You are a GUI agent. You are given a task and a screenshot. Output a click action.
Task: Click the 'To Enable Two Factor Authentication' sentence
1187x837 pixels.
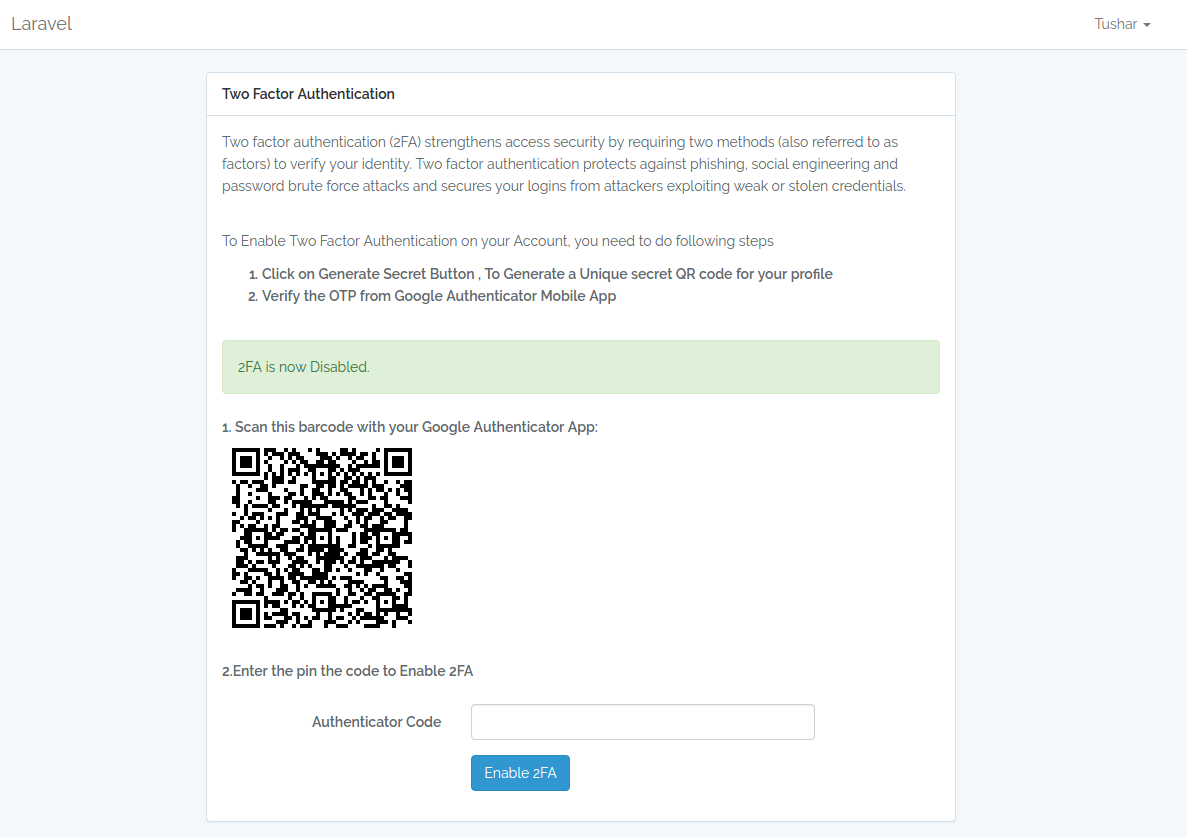pos(498,241)
